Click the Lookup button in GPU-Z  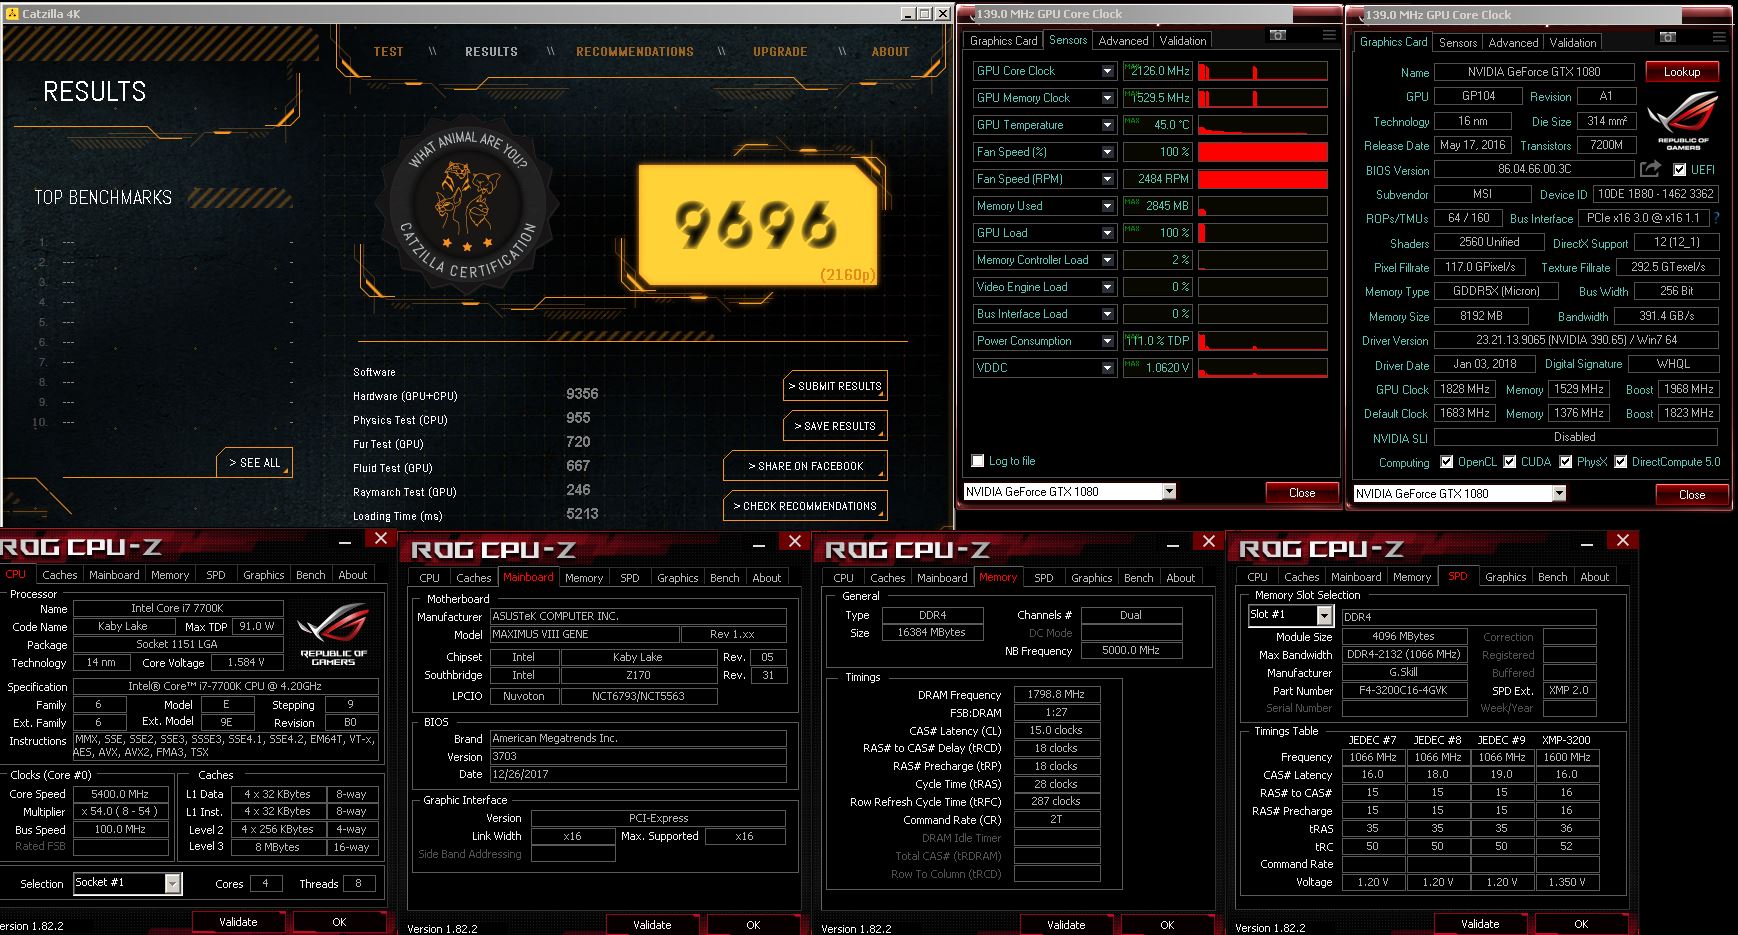(x=1682, y=72)
